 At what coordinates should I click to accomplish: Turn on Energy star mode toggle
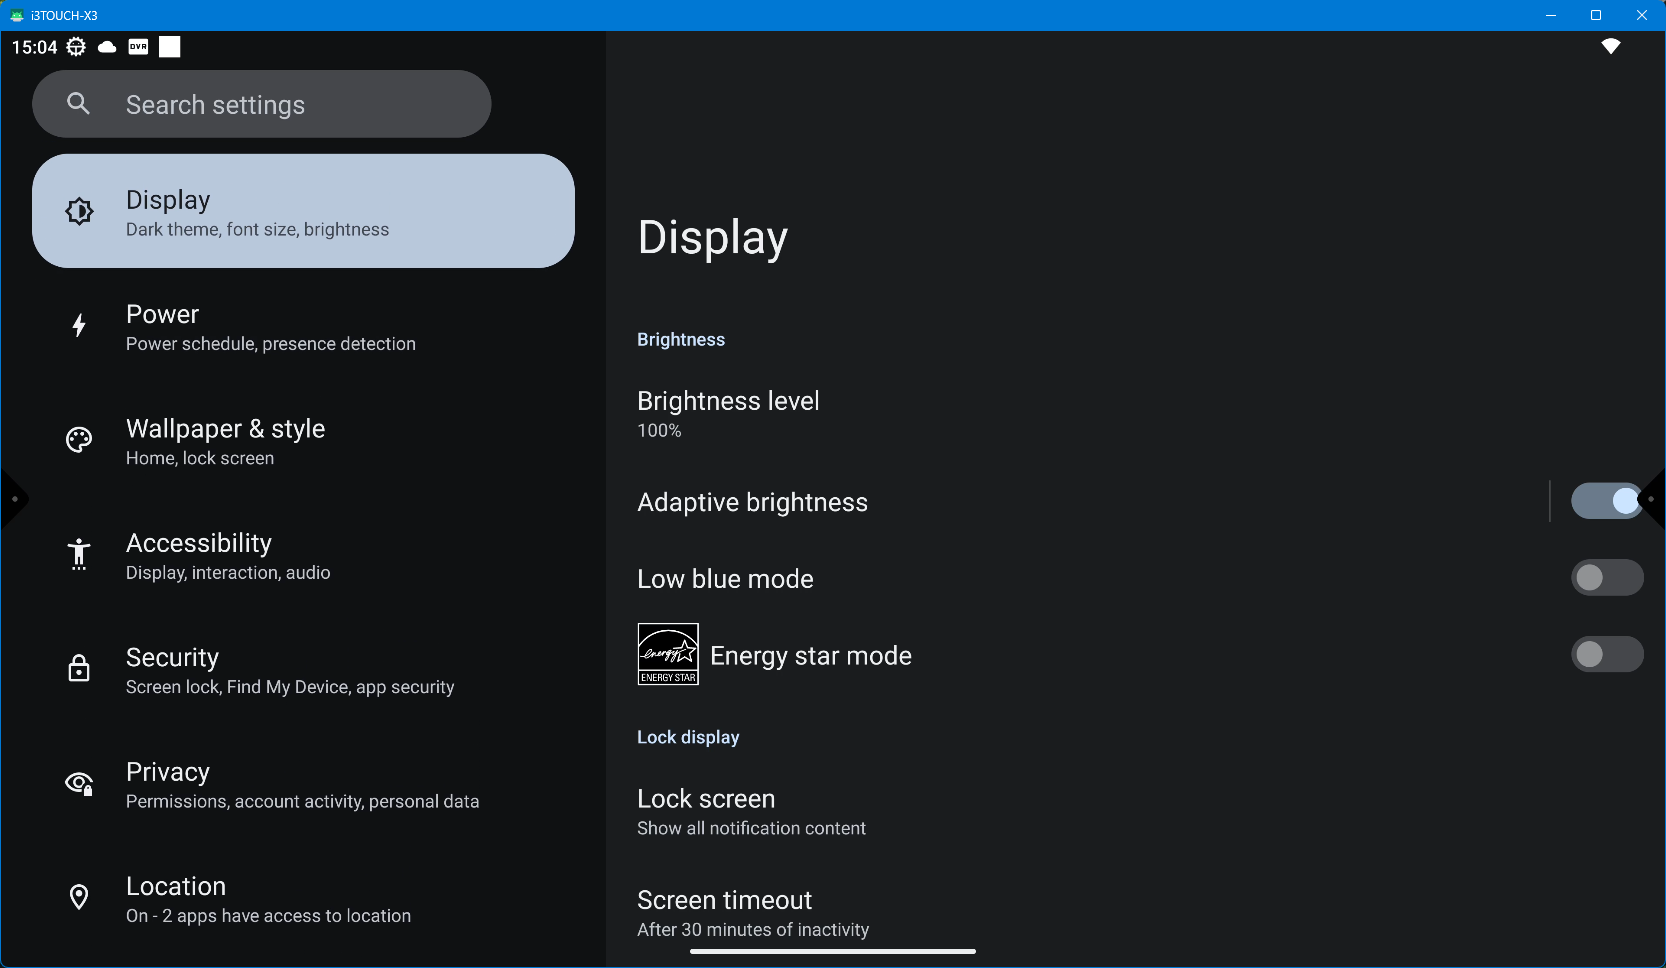pos(1606,655)
